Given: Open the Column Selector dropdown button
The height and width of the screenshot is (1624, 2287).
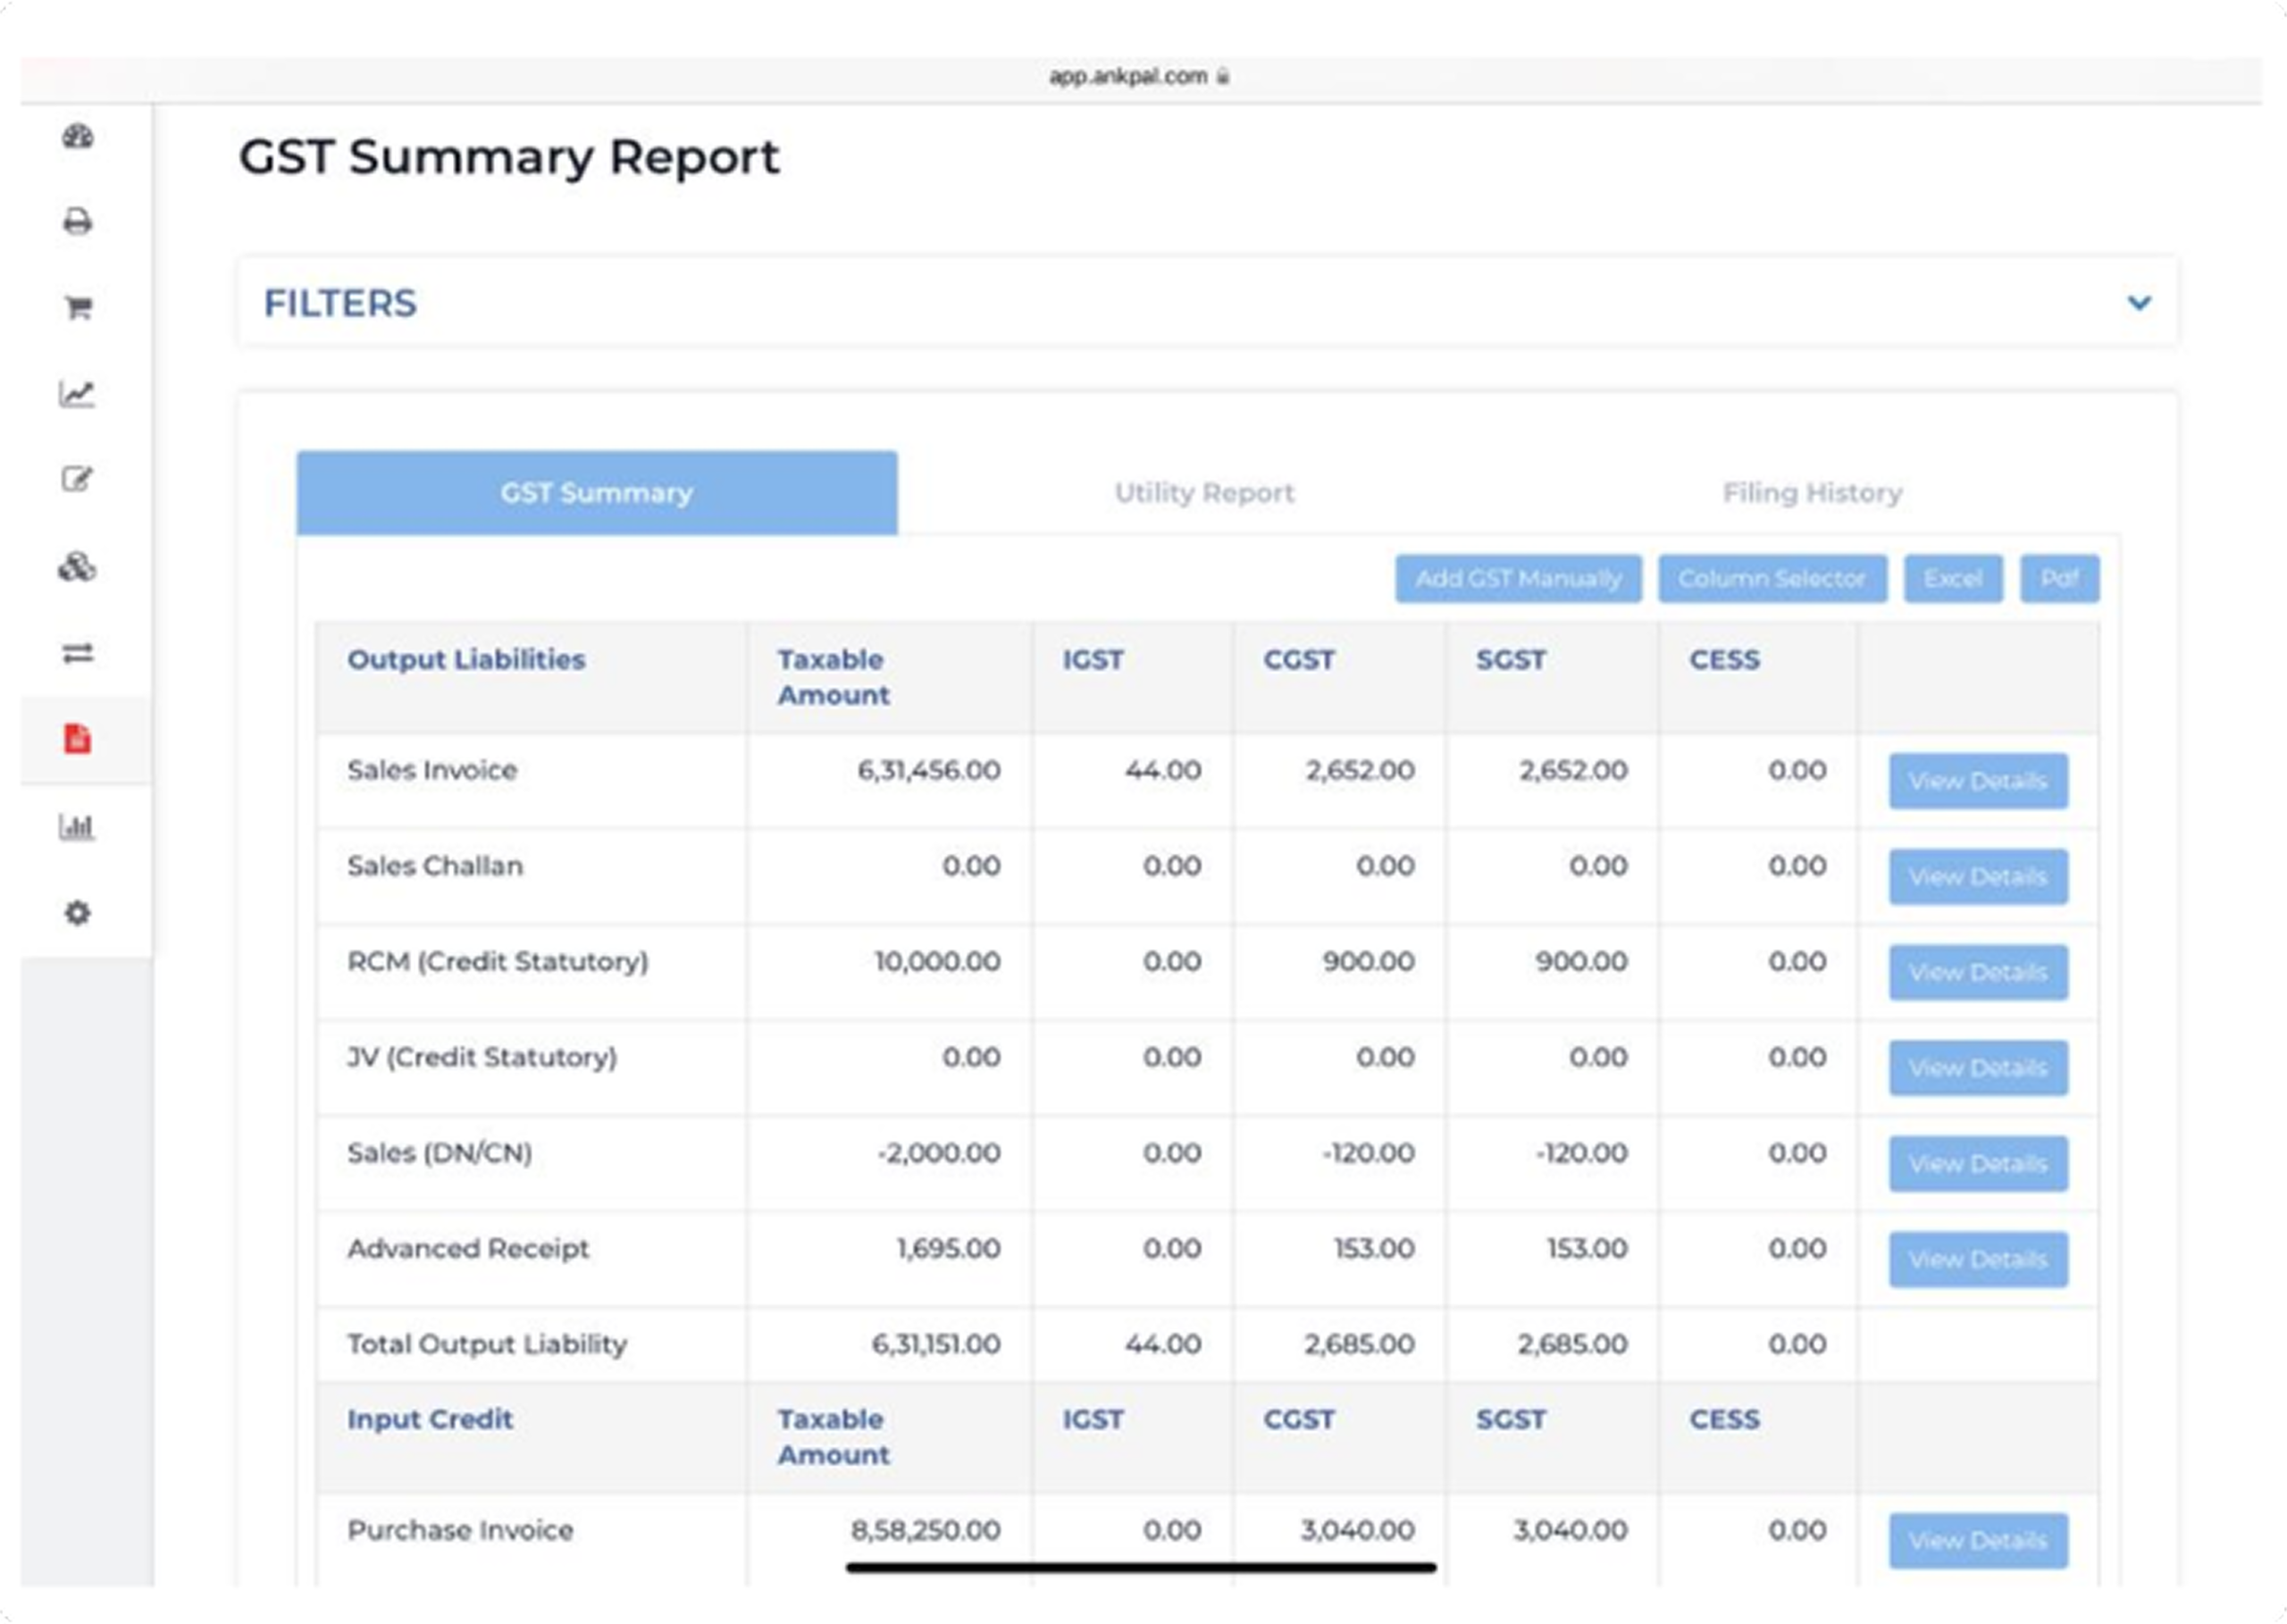Looking at the screenshot, I should coord(1772,579).
